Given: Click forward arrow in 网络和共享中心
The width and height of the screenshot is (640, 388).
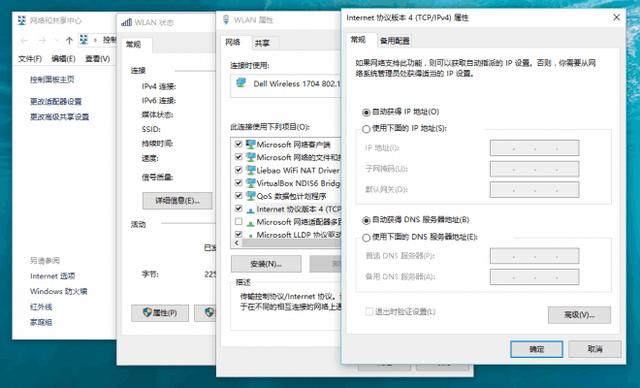Looking at the screenshot, I should point(42,40).
